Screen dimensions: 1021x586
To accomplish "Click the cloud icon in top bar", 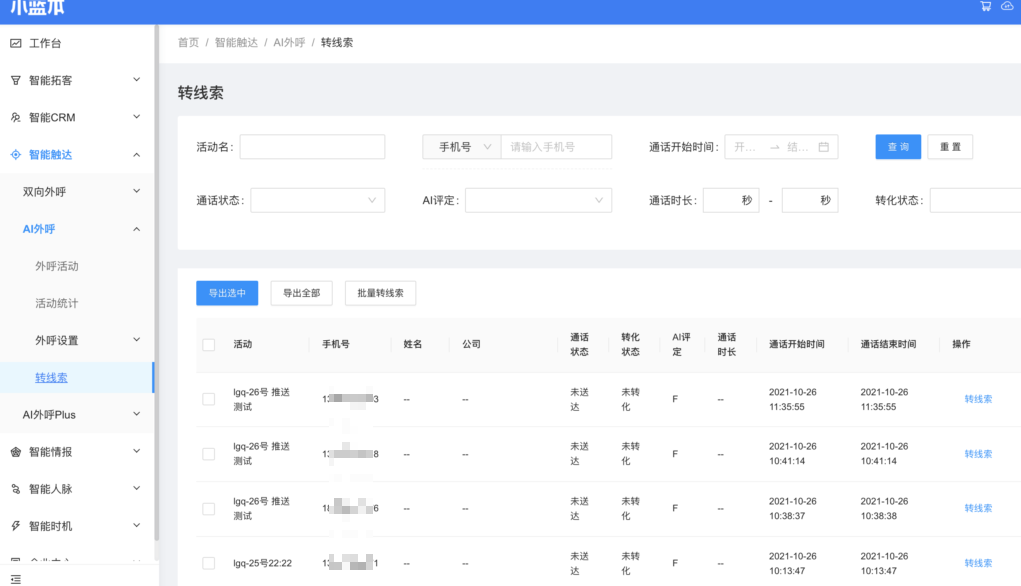I will pyautogui.click(x=1007, y=6).
